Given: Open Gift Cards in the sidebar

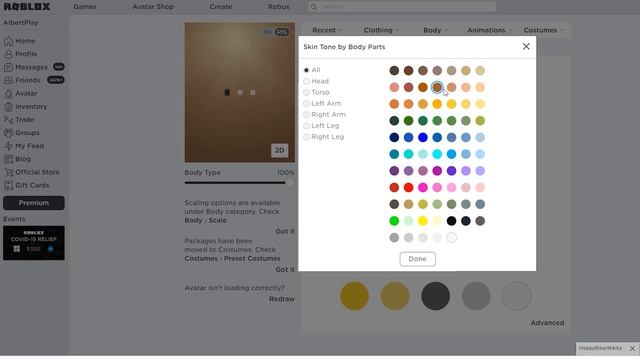Looking at the screenshot, I should [x=27, y=185].
